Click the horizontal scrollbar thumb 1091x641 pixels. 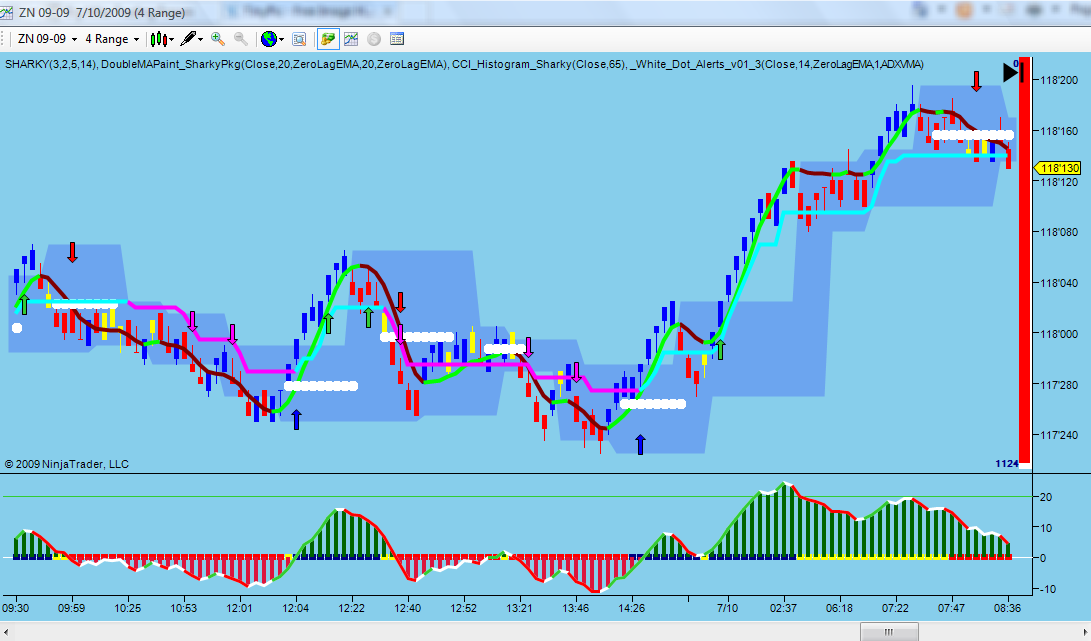[889, 632]
